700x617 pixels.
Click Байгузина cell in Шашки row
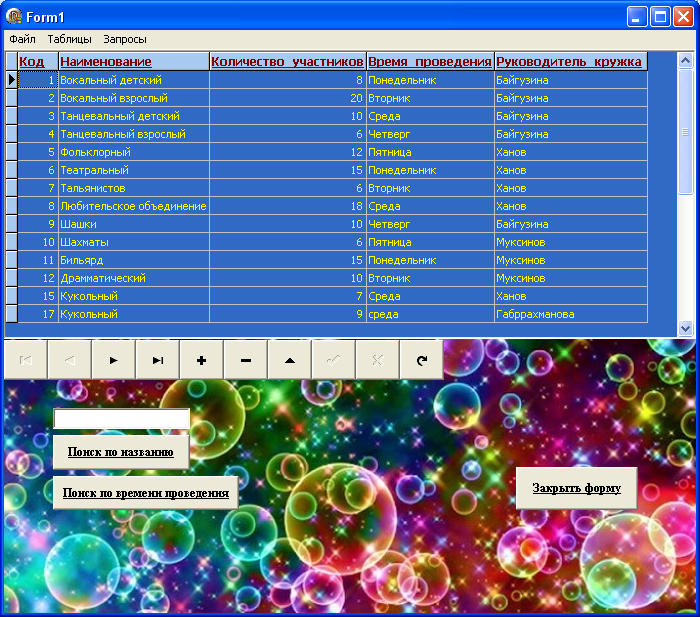pyautogui.click(x=571, y=224)
